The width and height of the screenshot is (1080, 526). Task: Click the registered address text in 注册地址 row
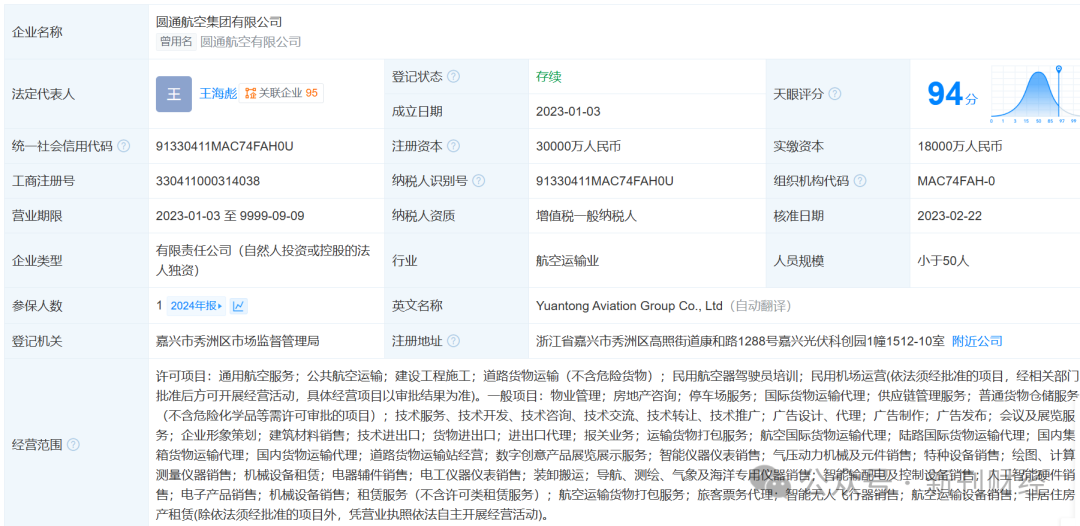740,341
